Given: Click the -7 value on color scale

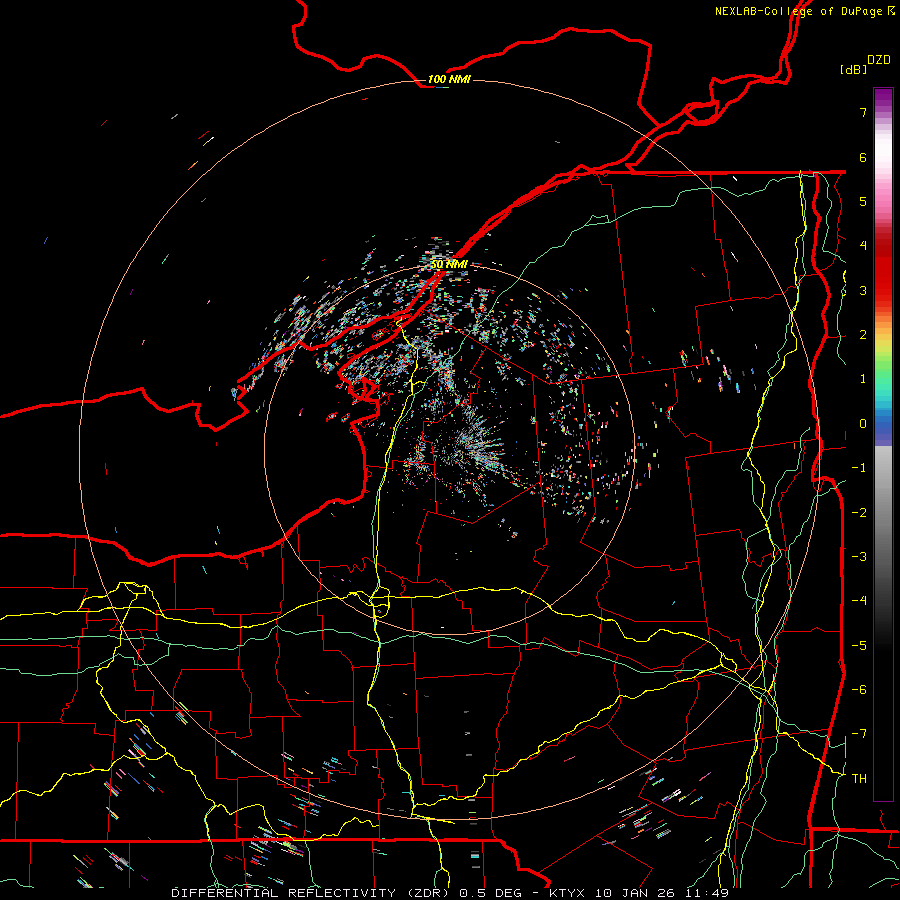Looking at the screenshot, I should tap(859, 734).
